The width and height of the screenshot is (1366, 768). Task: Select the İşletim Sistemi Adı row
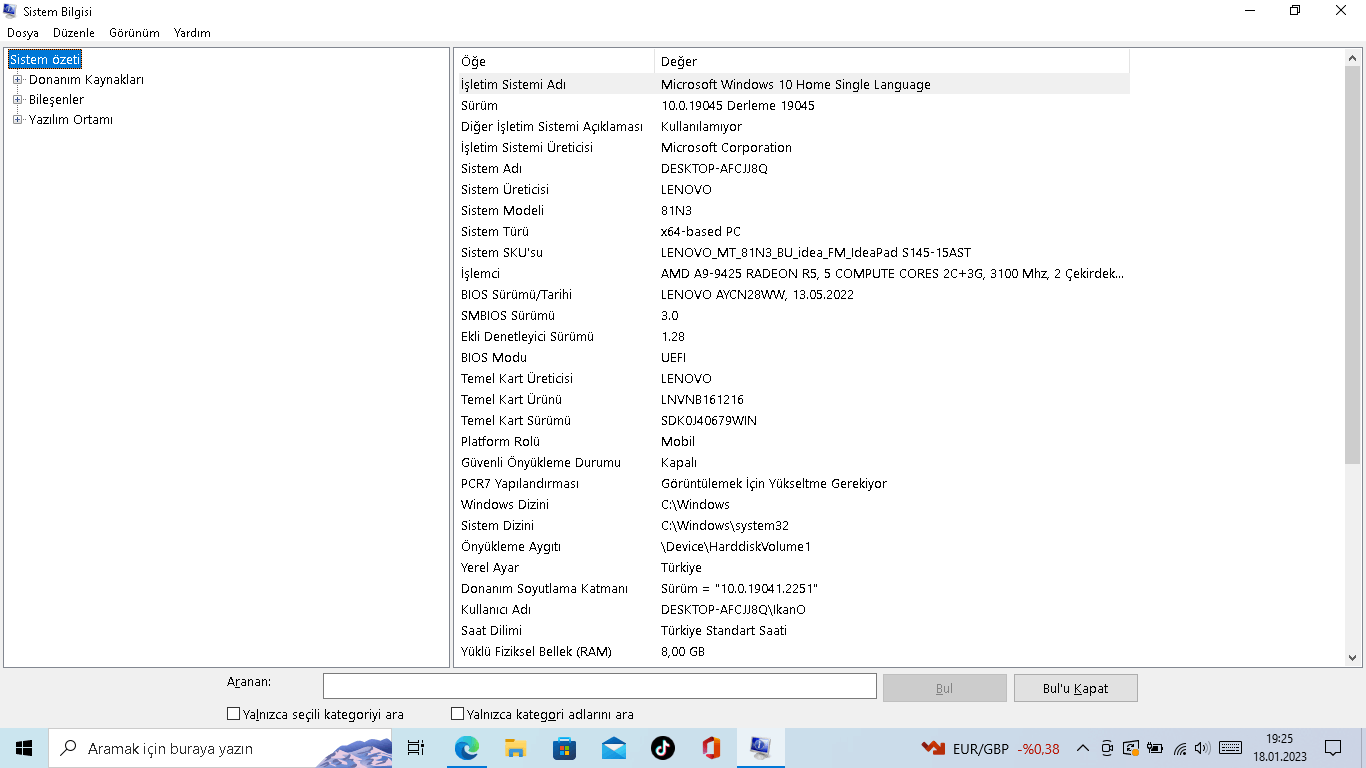(793, 85)
